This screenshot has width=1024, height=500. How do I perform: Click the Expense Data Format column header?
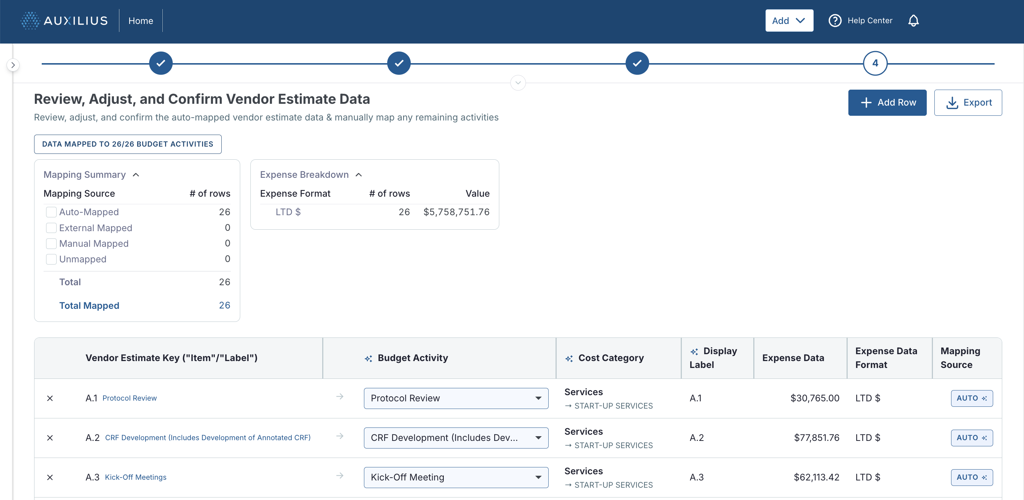[x=885, y=358]
